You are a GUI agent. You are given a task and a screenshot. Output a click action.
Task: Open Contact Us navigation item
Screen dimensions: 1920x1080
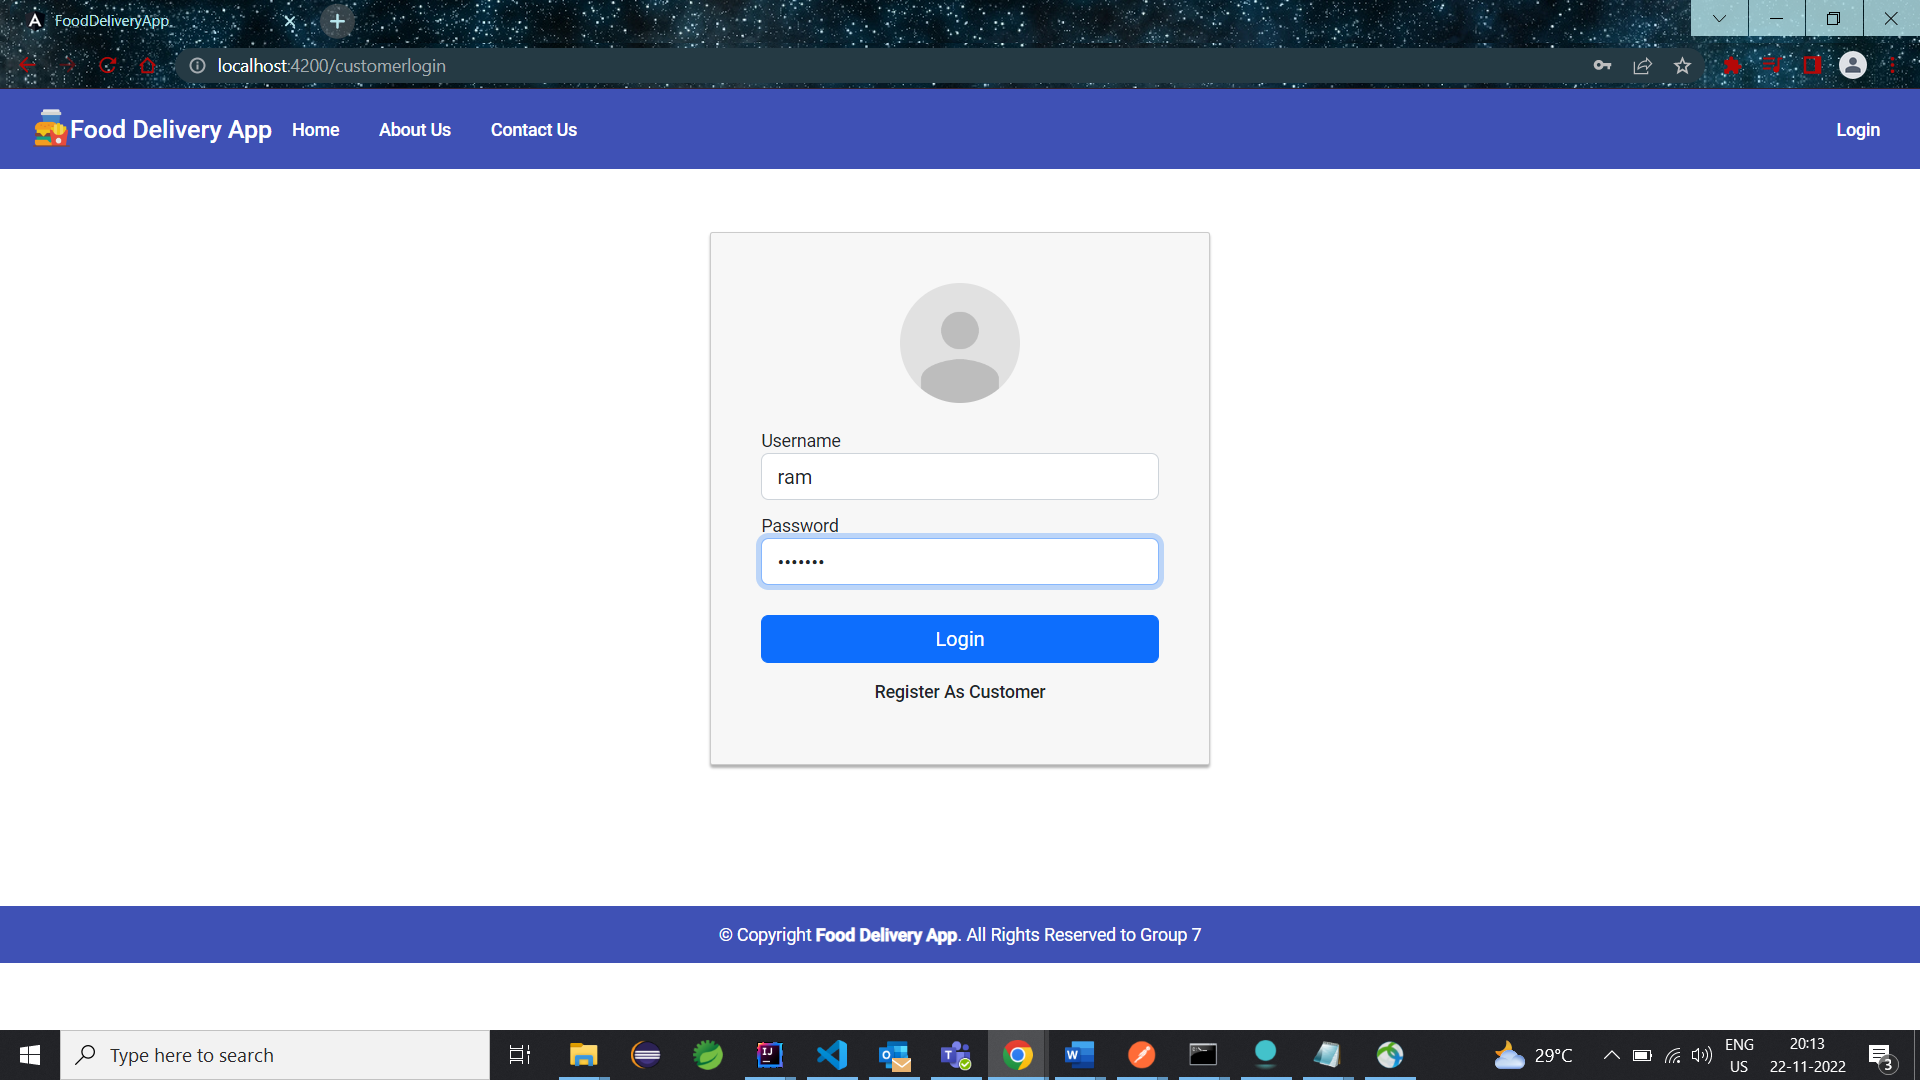(533, 130)
